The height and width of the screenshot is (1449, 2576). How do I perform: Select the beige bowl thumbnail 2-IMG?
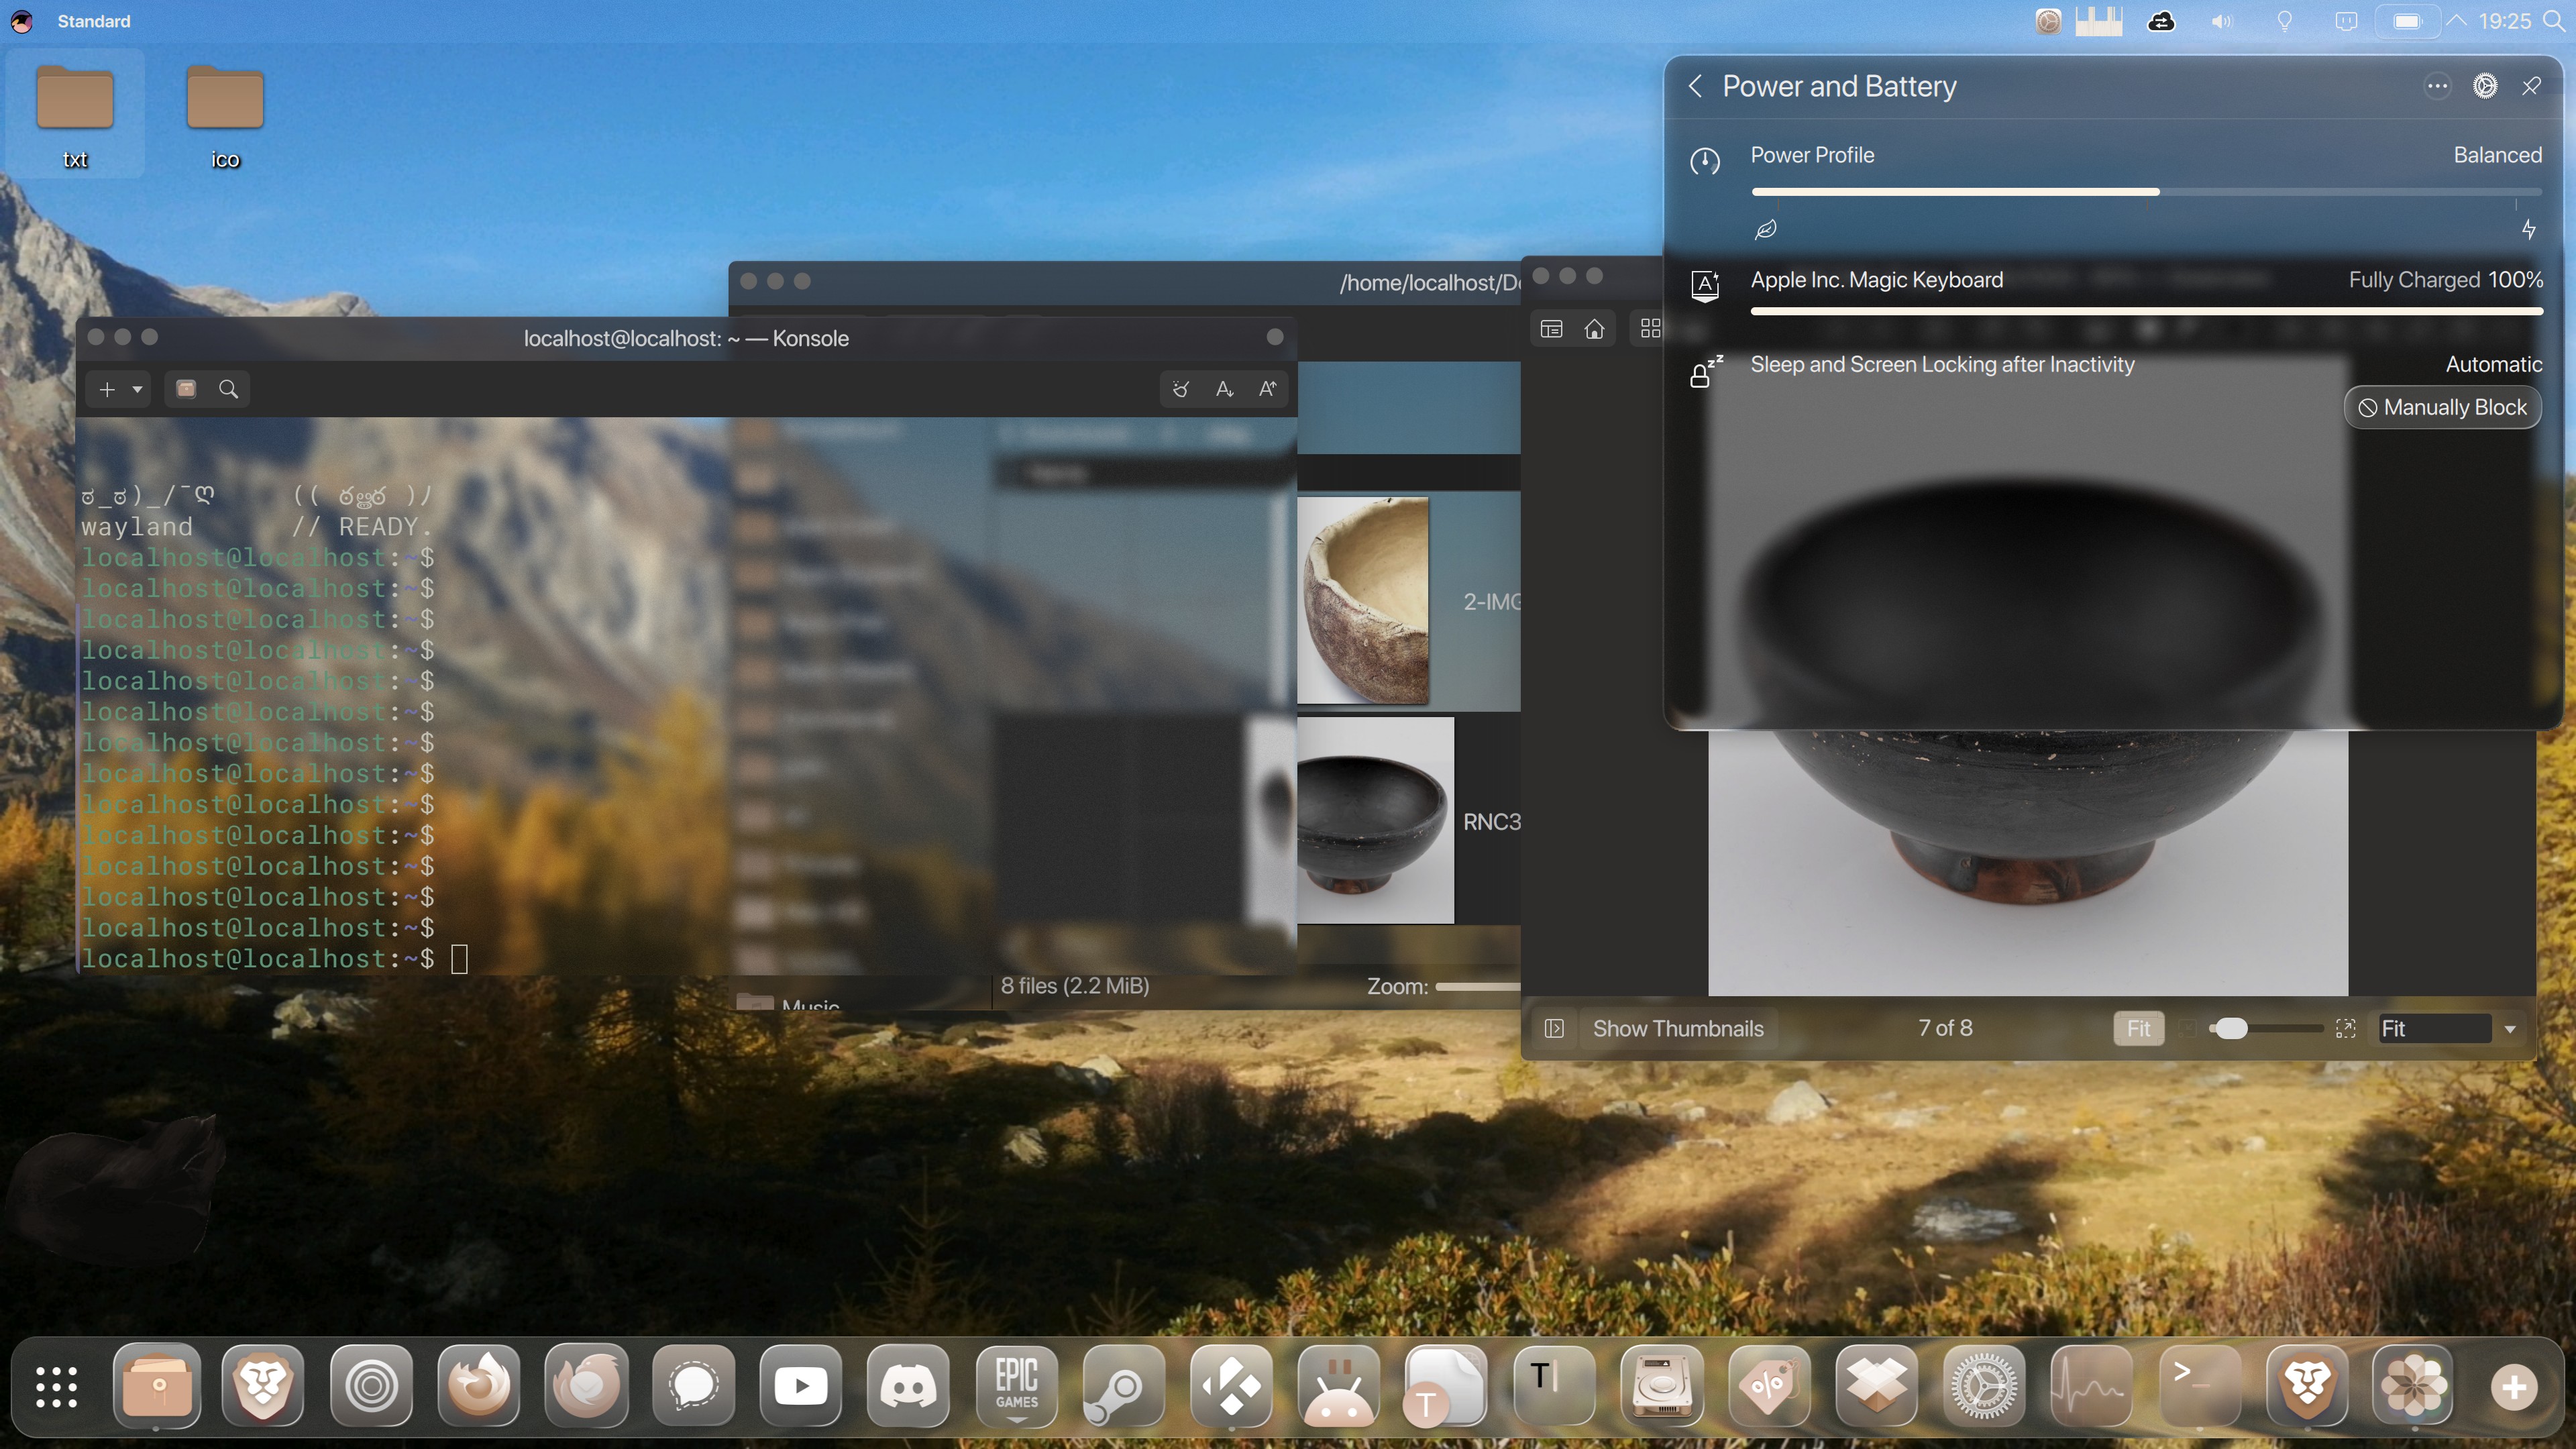pyautogui.click(x=1363, y=601)
